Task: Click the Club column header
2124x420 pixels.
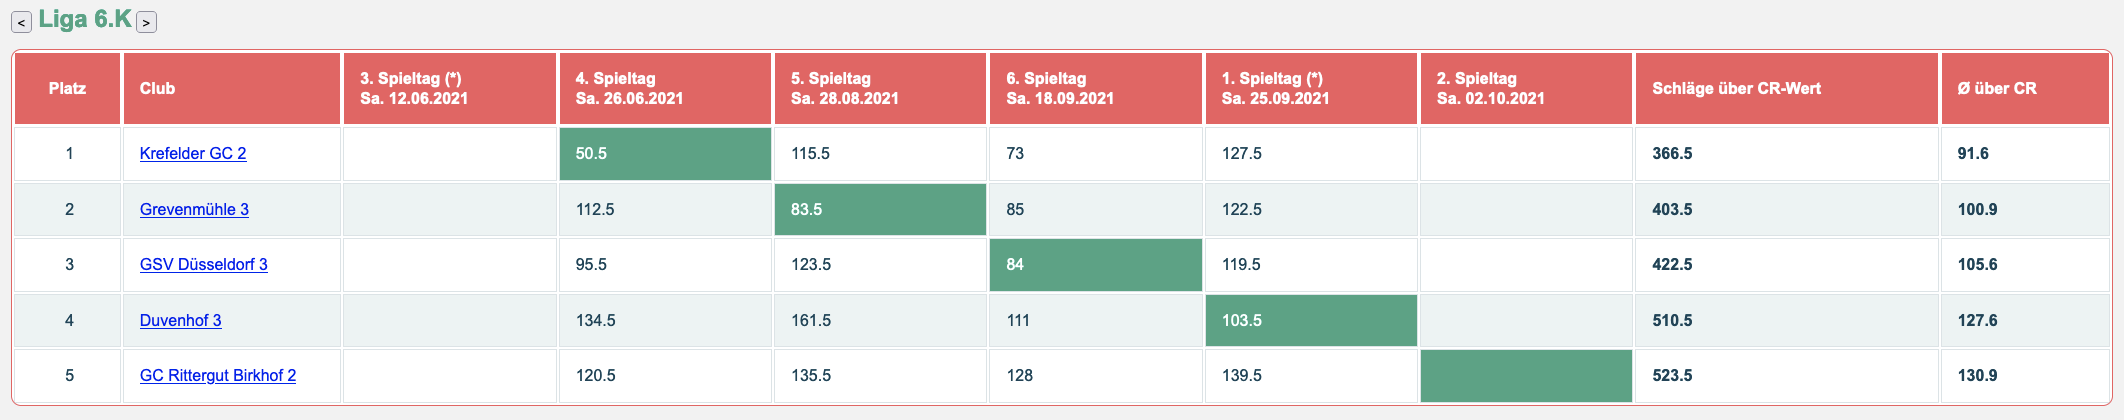Action: [x=158, y=88]
